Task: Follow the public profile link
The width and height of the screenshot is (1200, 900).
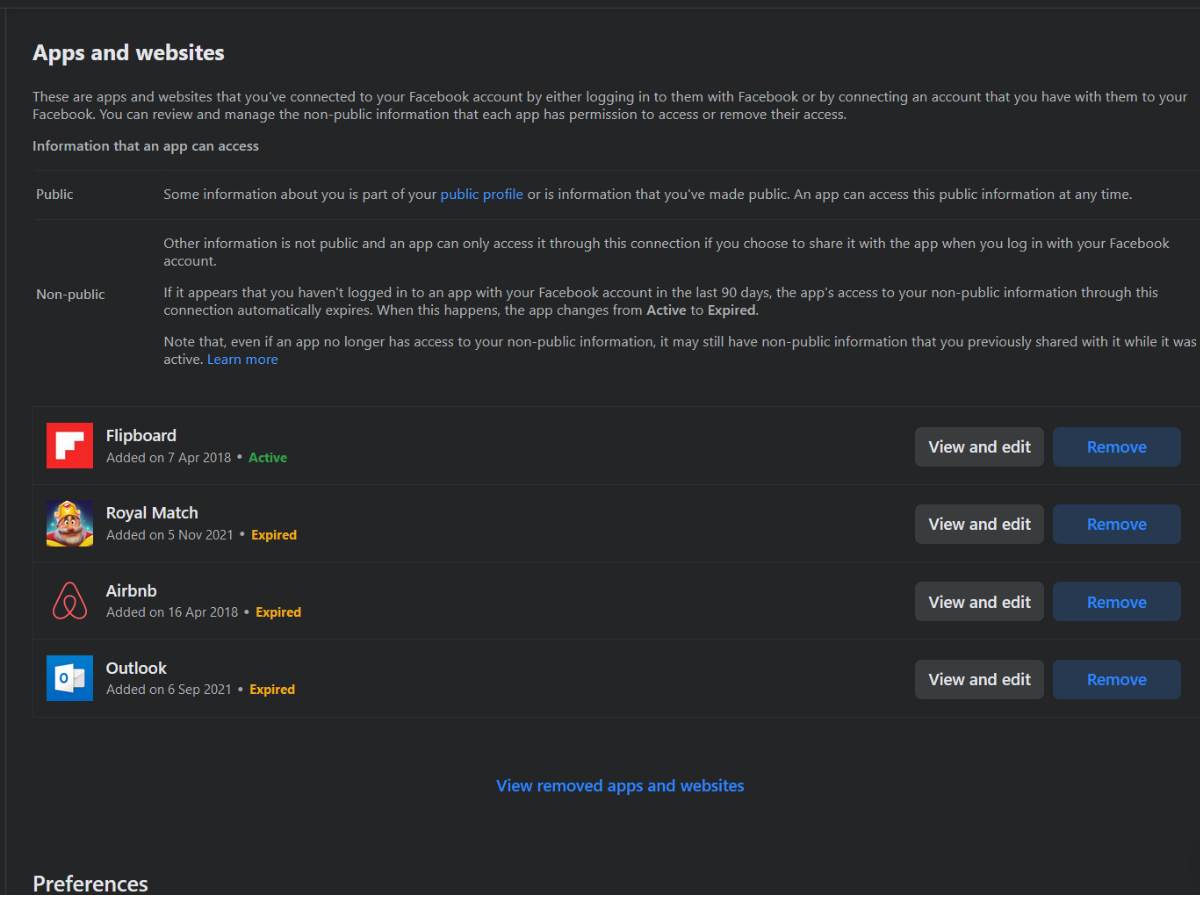Action: coord(481,194)
